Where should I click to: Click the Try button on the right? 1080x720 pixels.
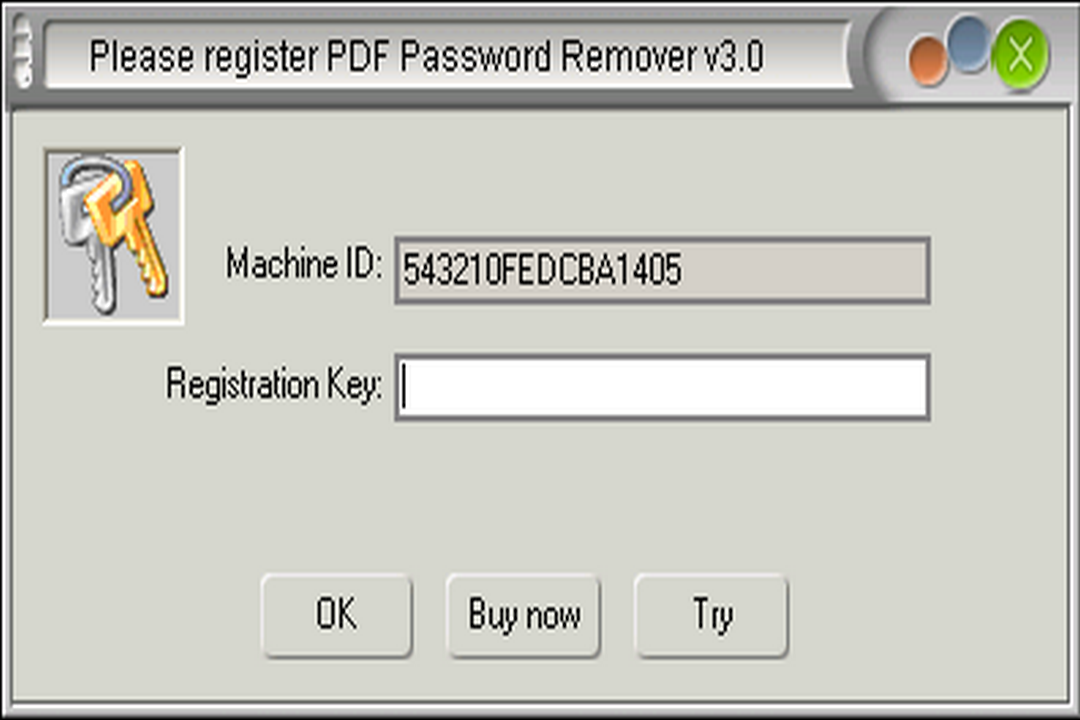click(x=711, y=616)
